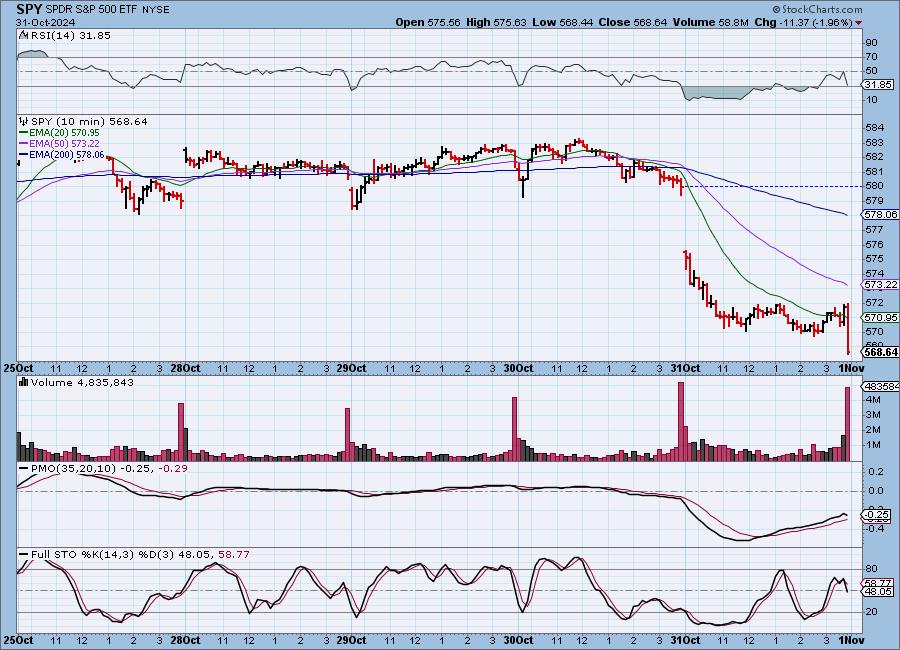Click the bar icon beside Volume 4,835,843

click(24, 382)
